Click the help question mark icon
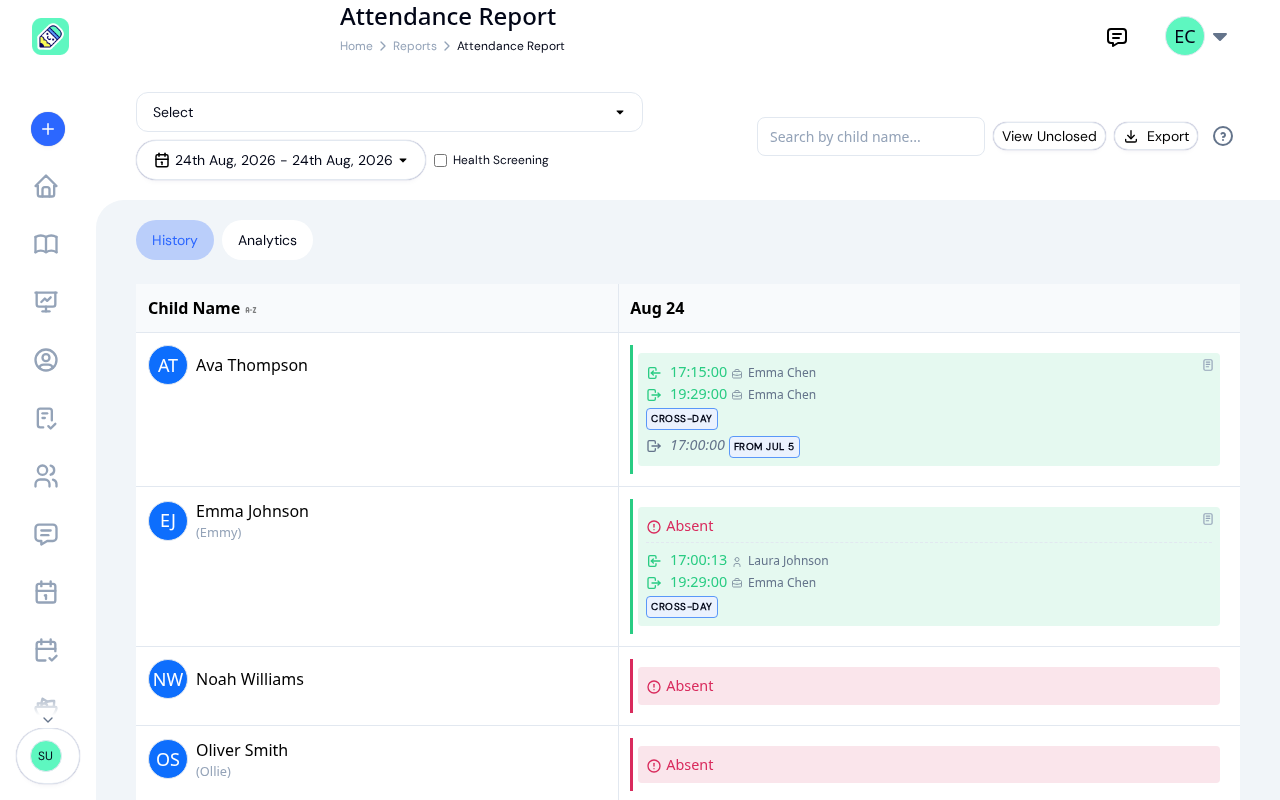The width and height of the screenshot is (1280, 800). pos(1223,136)
